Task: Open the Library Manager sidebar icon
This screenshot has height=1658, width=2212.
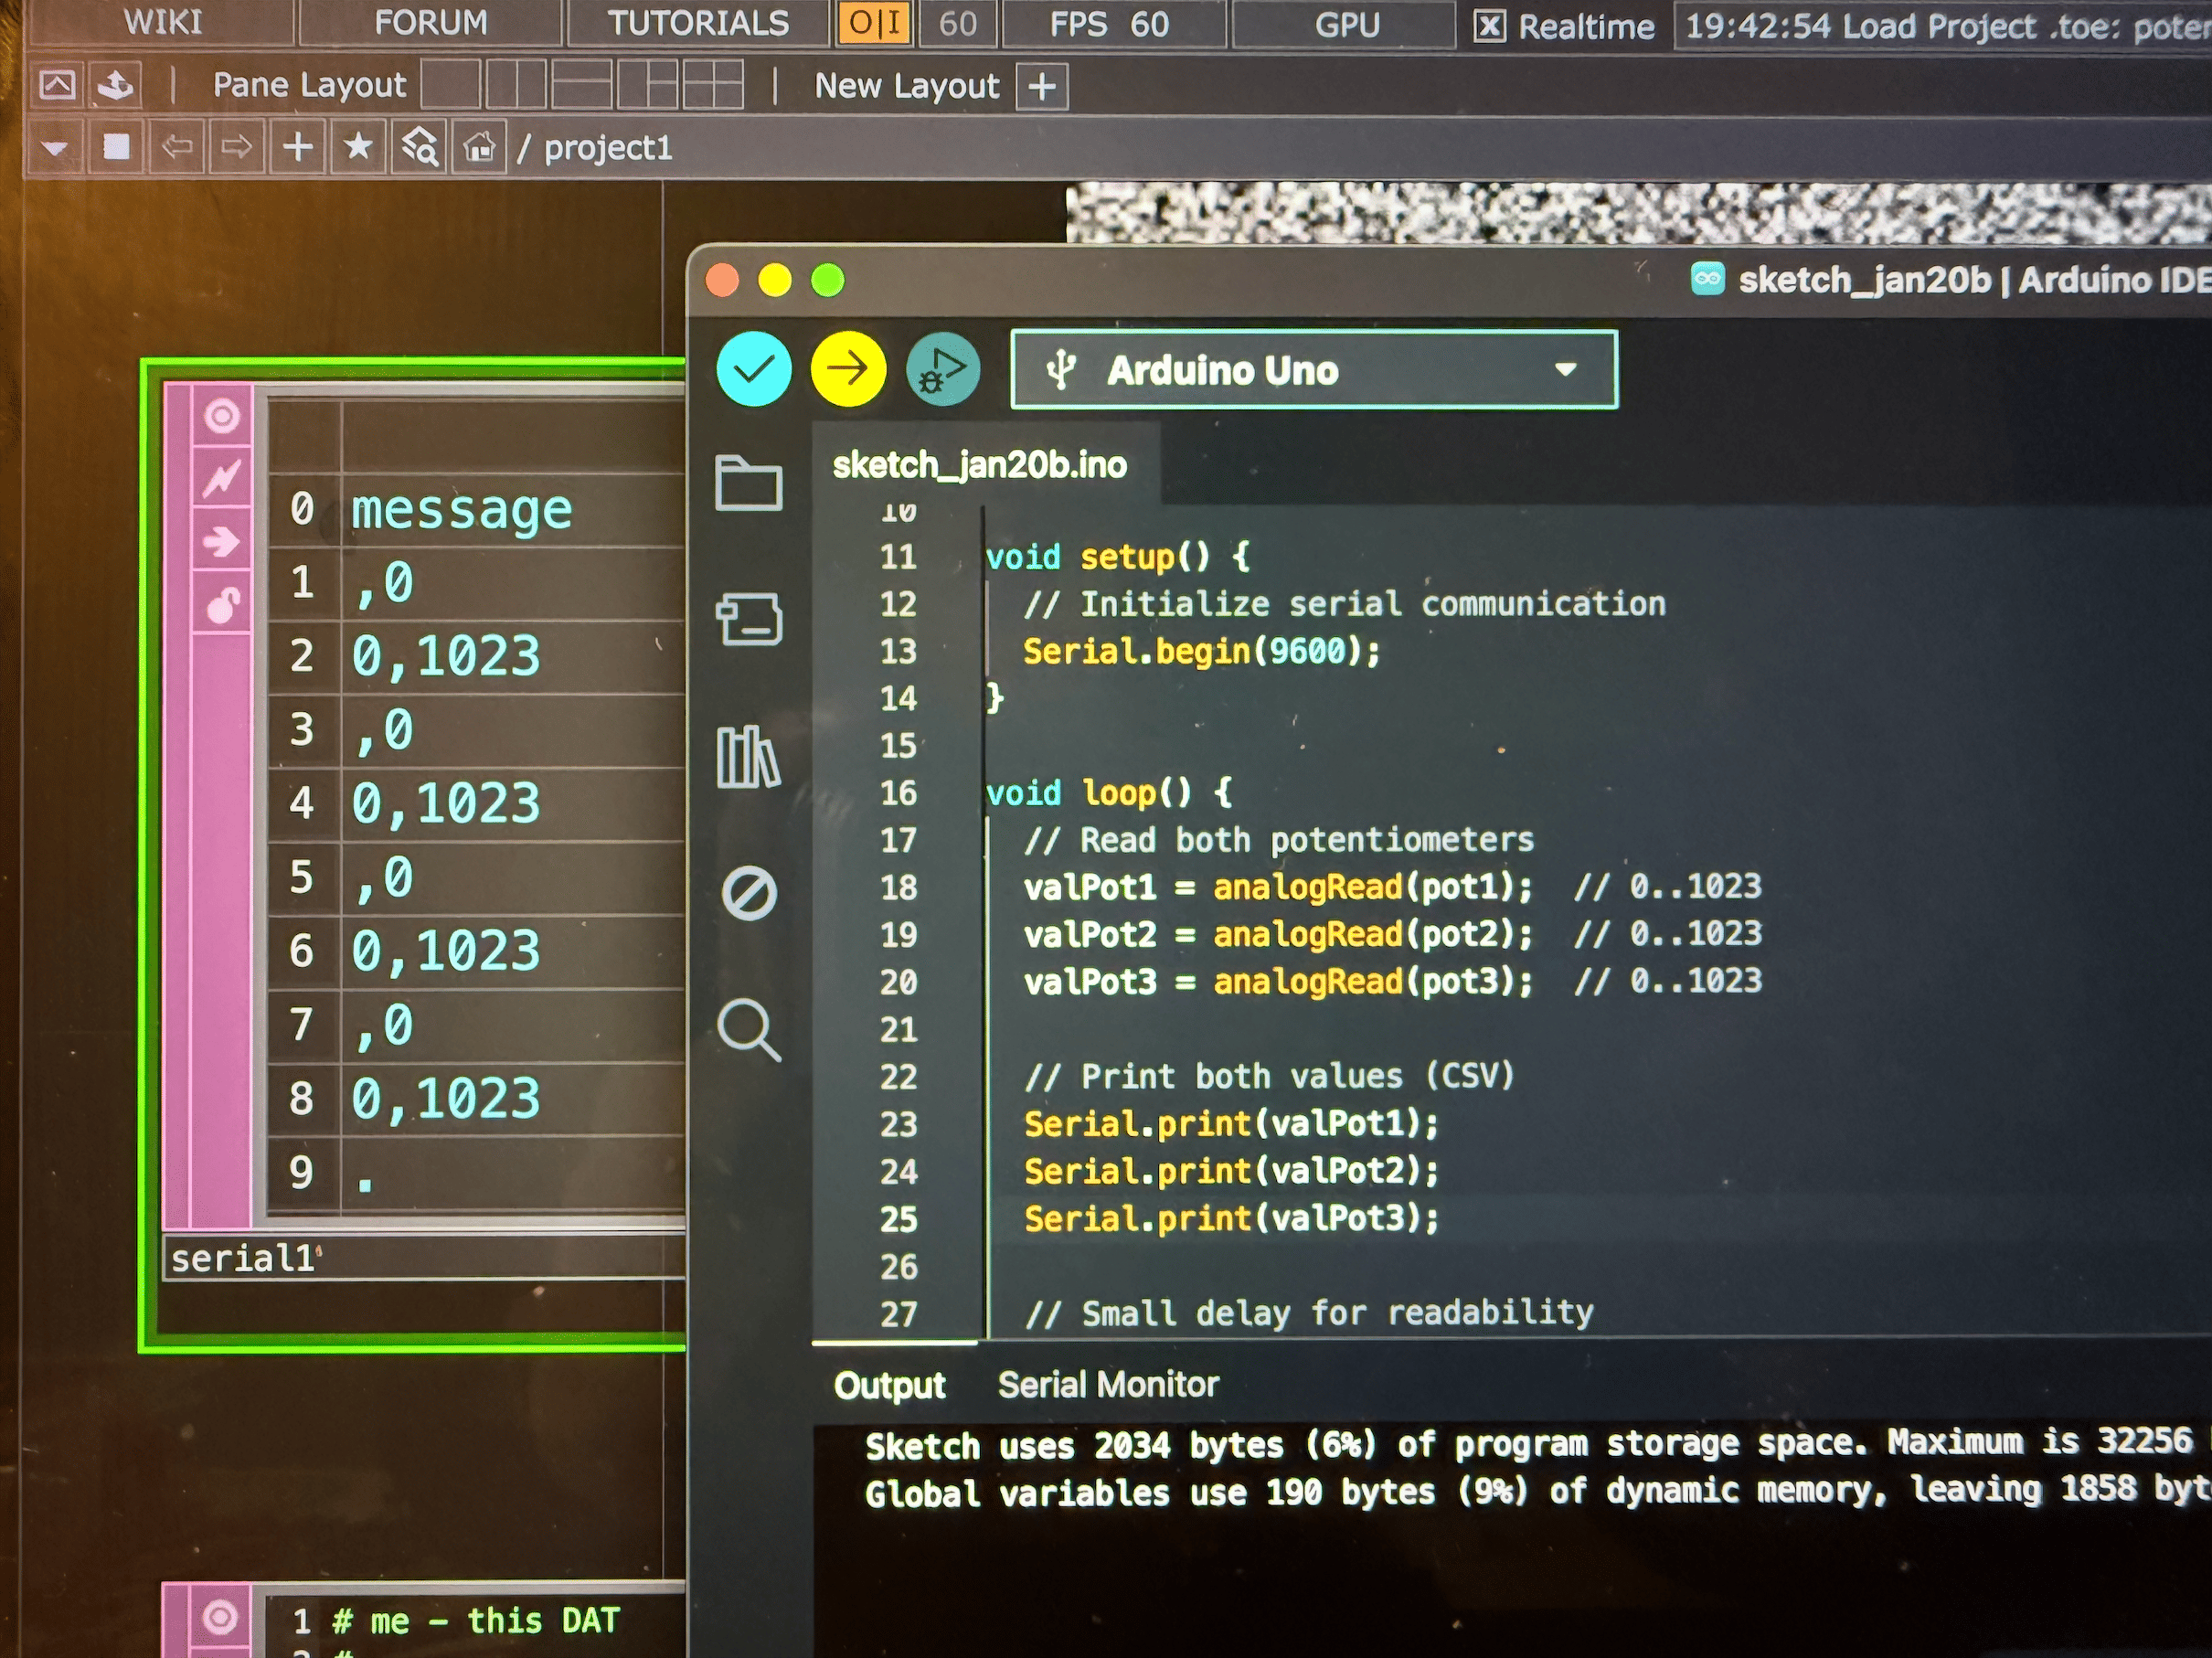Action: [x=748, y=756]
